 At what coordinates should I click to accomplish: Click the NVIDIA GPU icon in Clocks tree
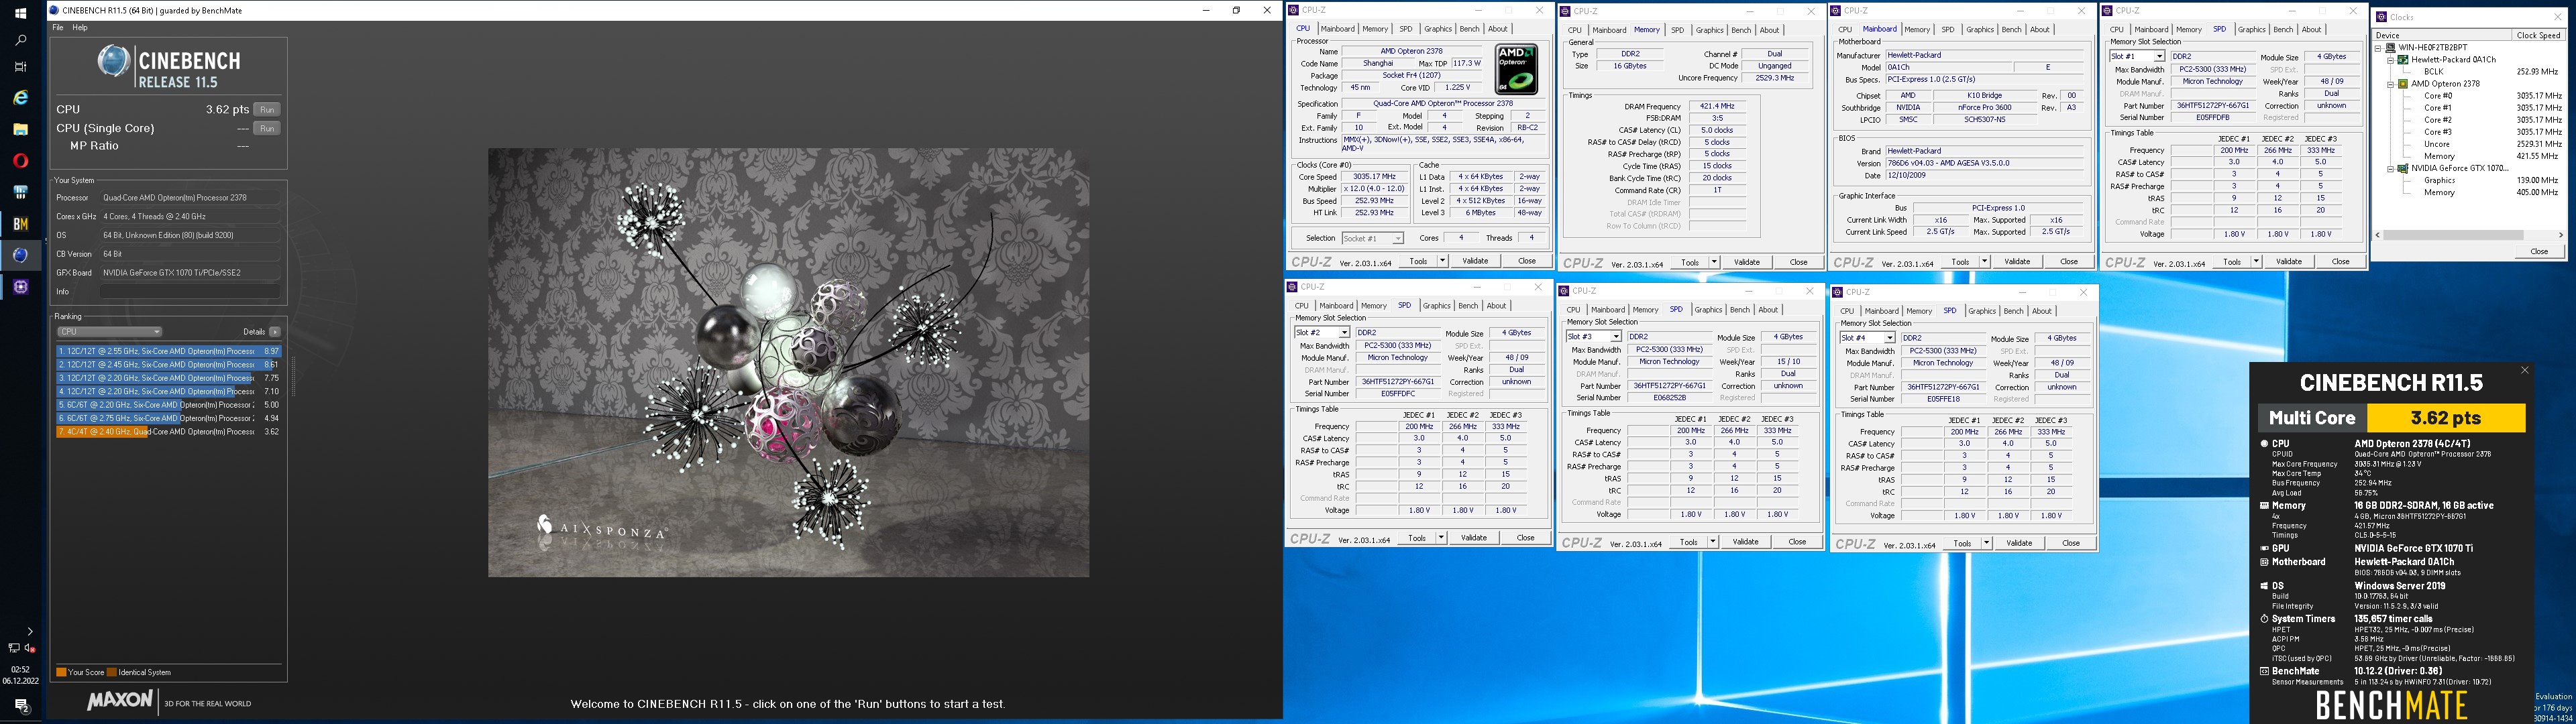(2403, 168)
